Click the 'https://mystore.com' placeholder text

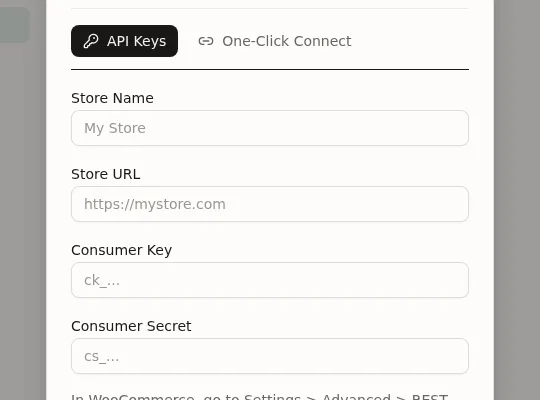(x=155, y=204)
